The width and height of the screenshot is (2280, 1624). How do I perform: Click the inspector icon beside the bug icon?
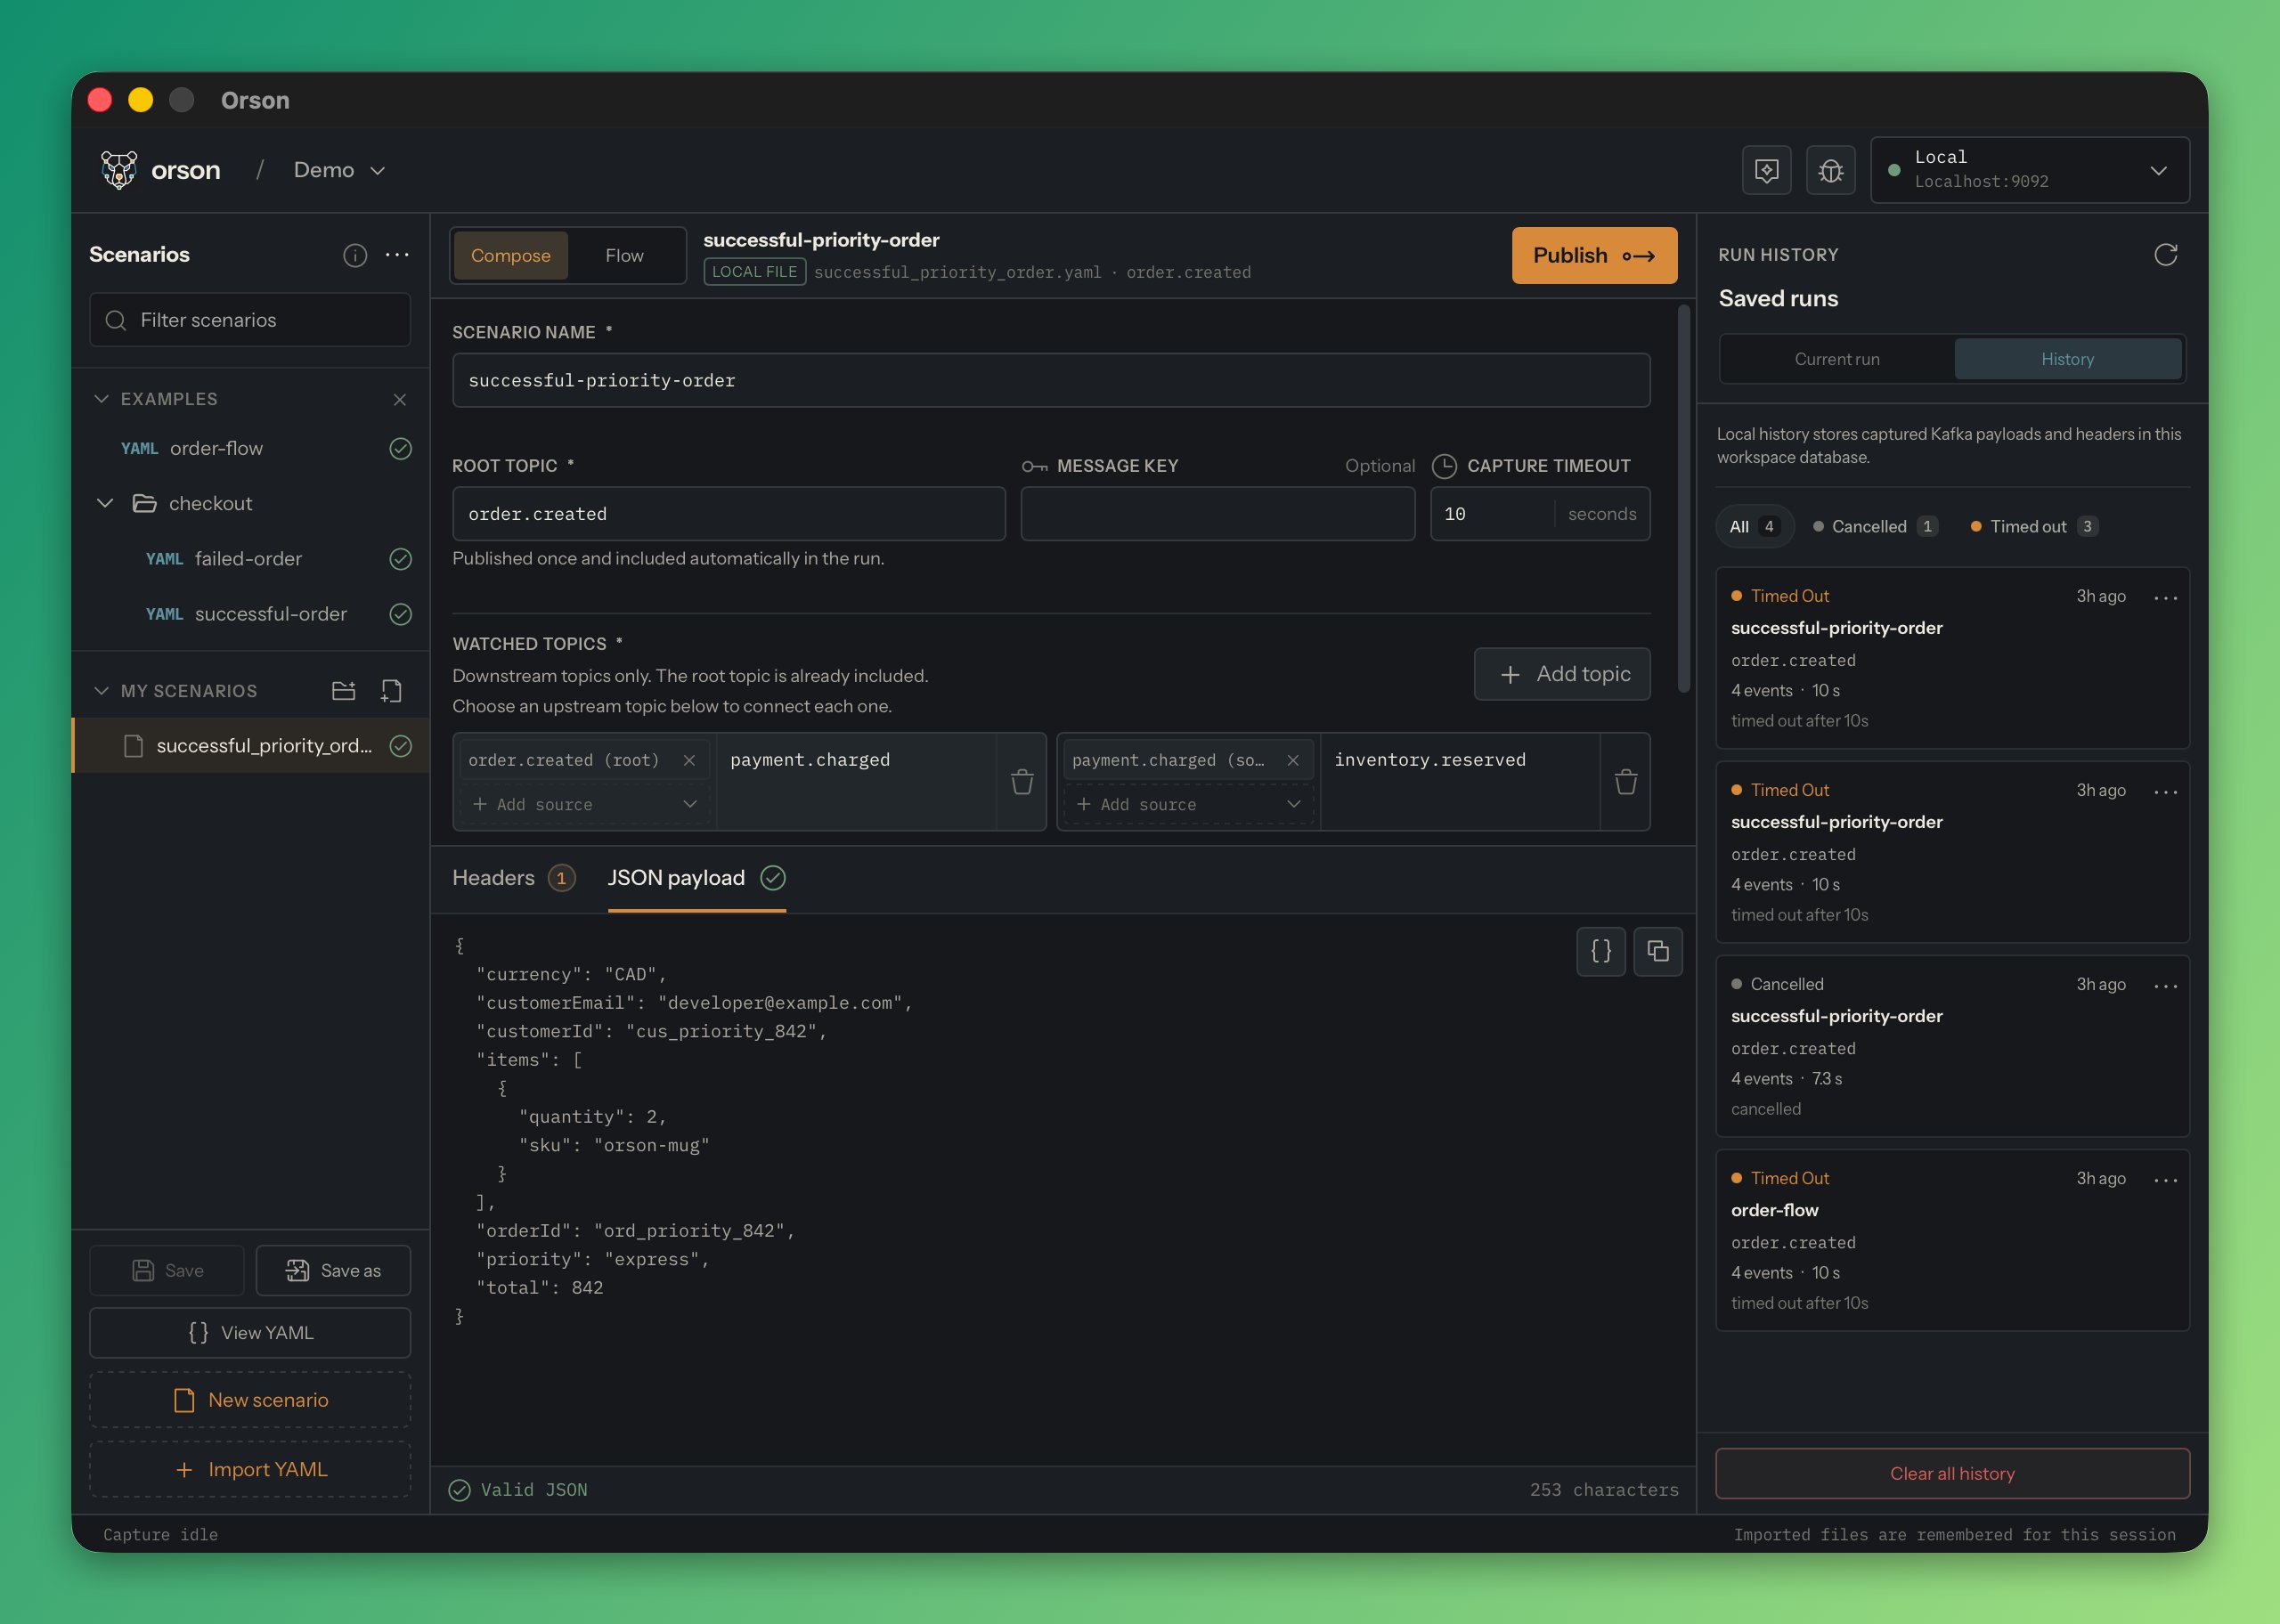pos(1767,171)
